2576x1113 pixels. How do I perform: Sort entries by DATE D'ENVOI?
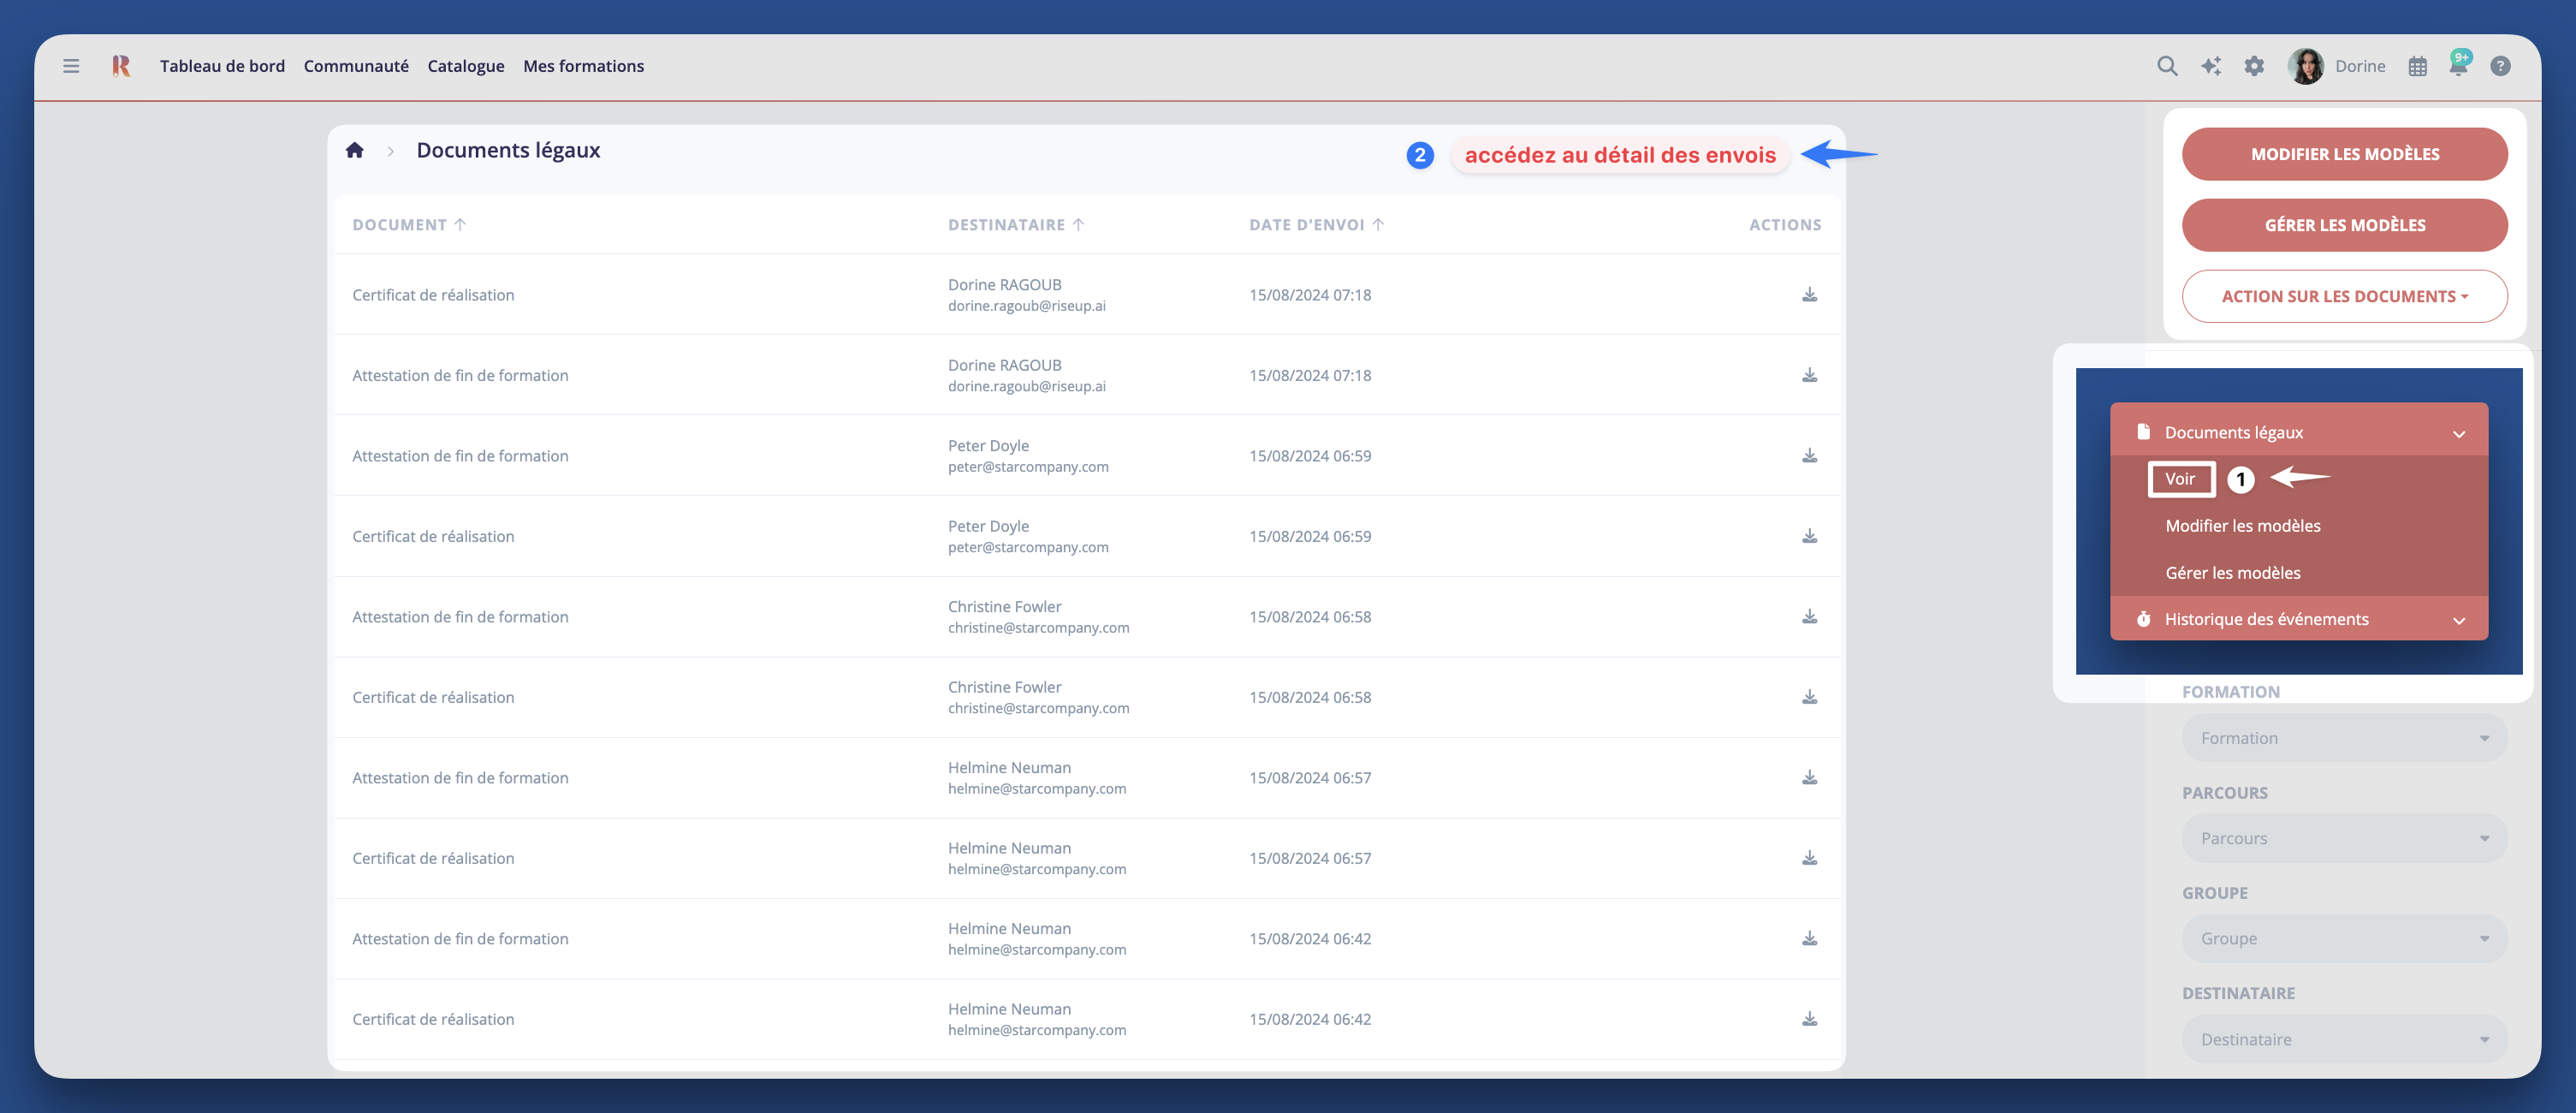pyautogui.click(x=1315, y=224)
